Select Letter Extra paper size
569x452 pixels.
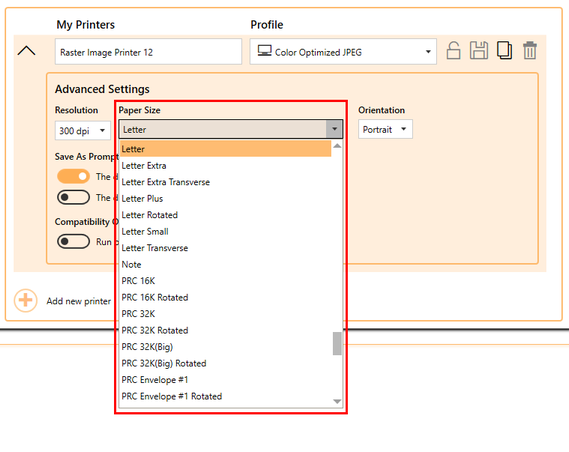[x=225, y=166]
